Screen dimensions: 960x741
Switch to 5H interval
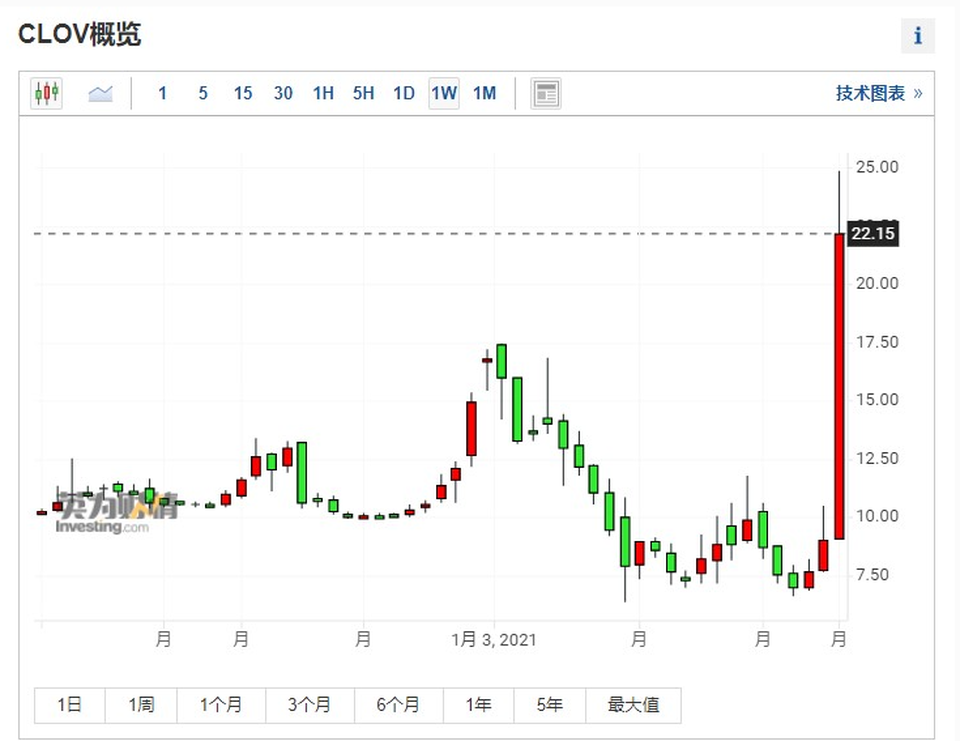pyautogui.click(x=364, y=93)
